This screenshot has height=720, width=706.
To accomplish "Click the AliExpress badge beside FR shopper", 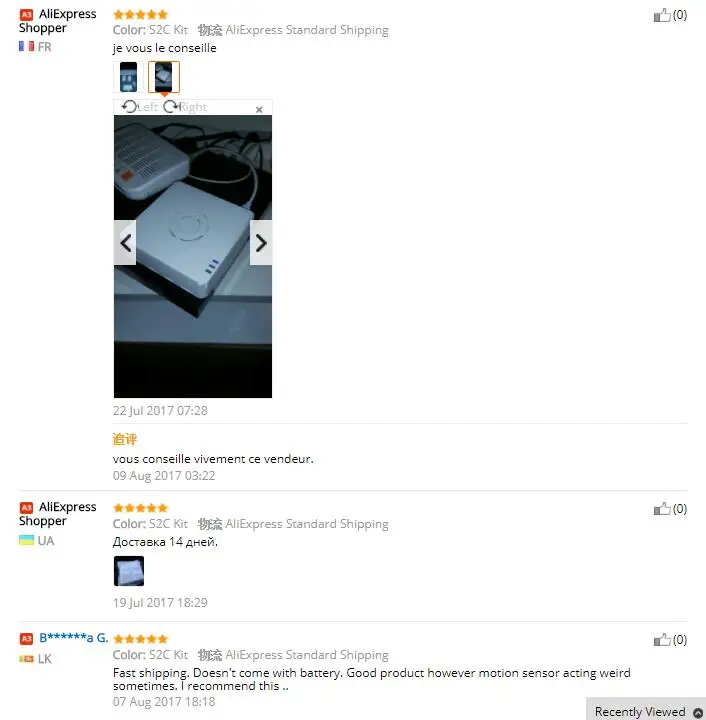I will coord(26,15).
